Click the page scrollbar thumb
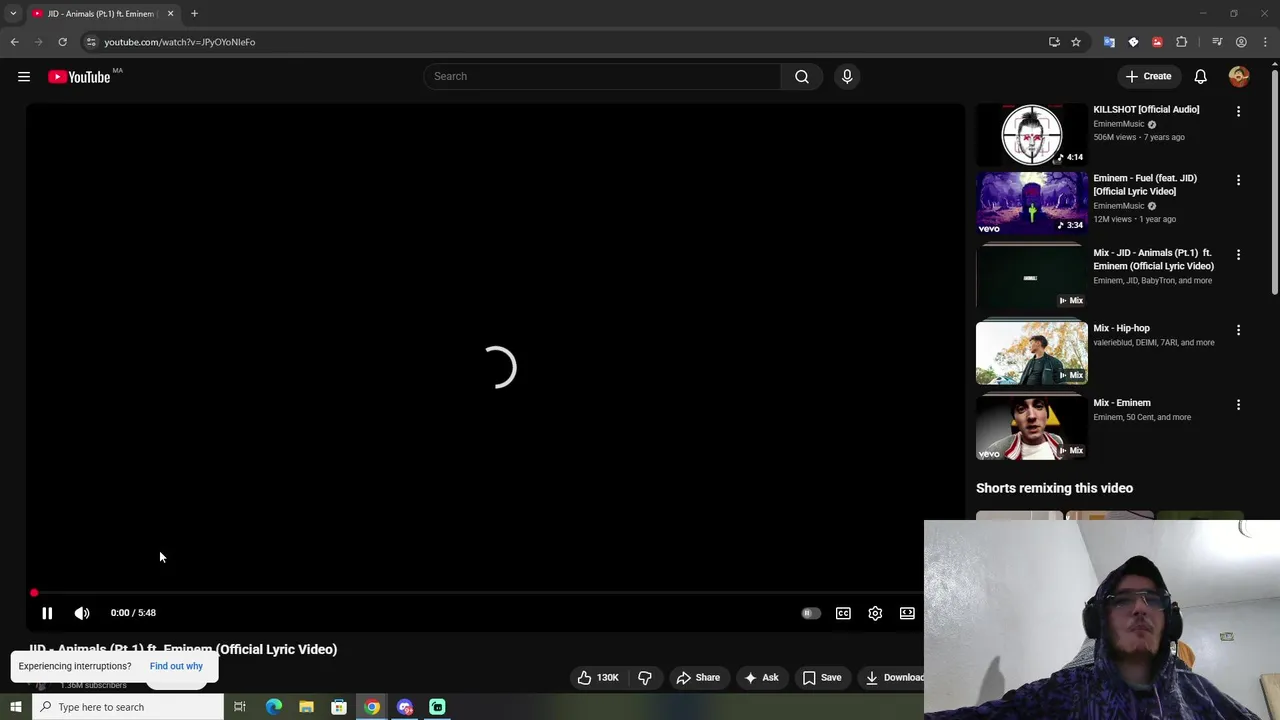1280x720 pixels. [x=1275, y=184]
